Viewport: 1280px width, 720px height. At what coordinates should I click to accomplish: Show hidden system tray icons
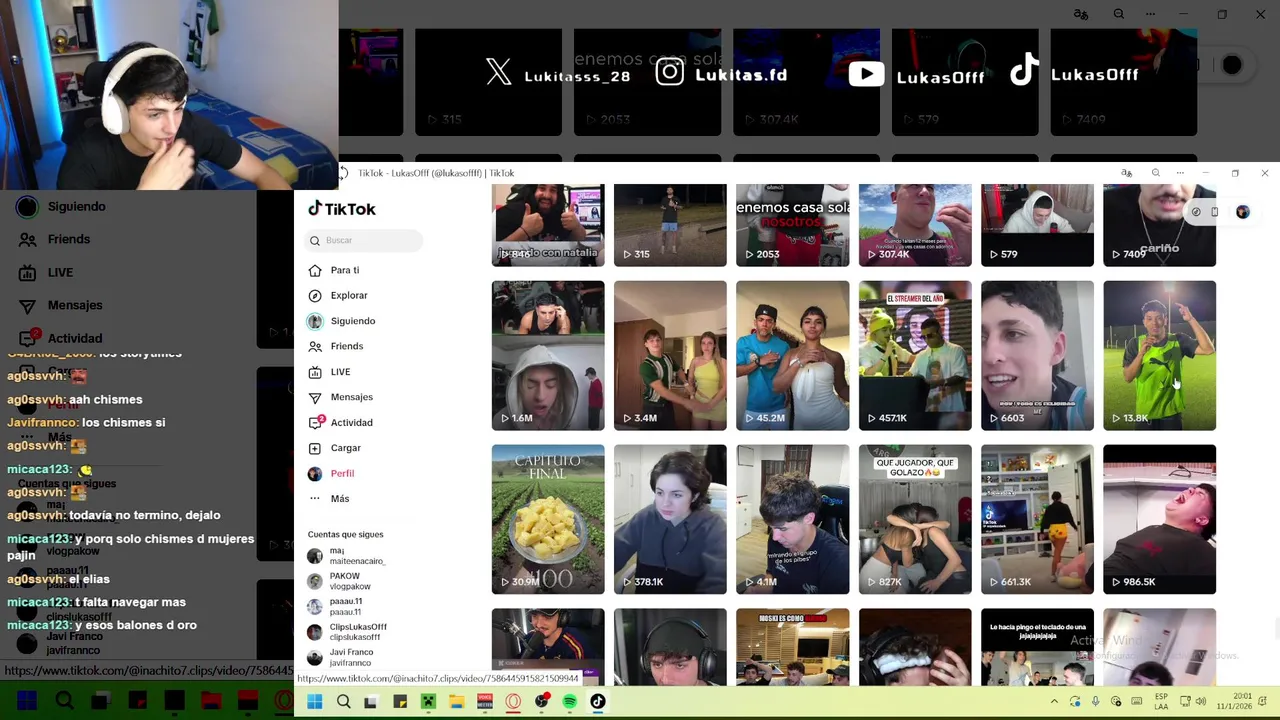tap(1054, 702)
